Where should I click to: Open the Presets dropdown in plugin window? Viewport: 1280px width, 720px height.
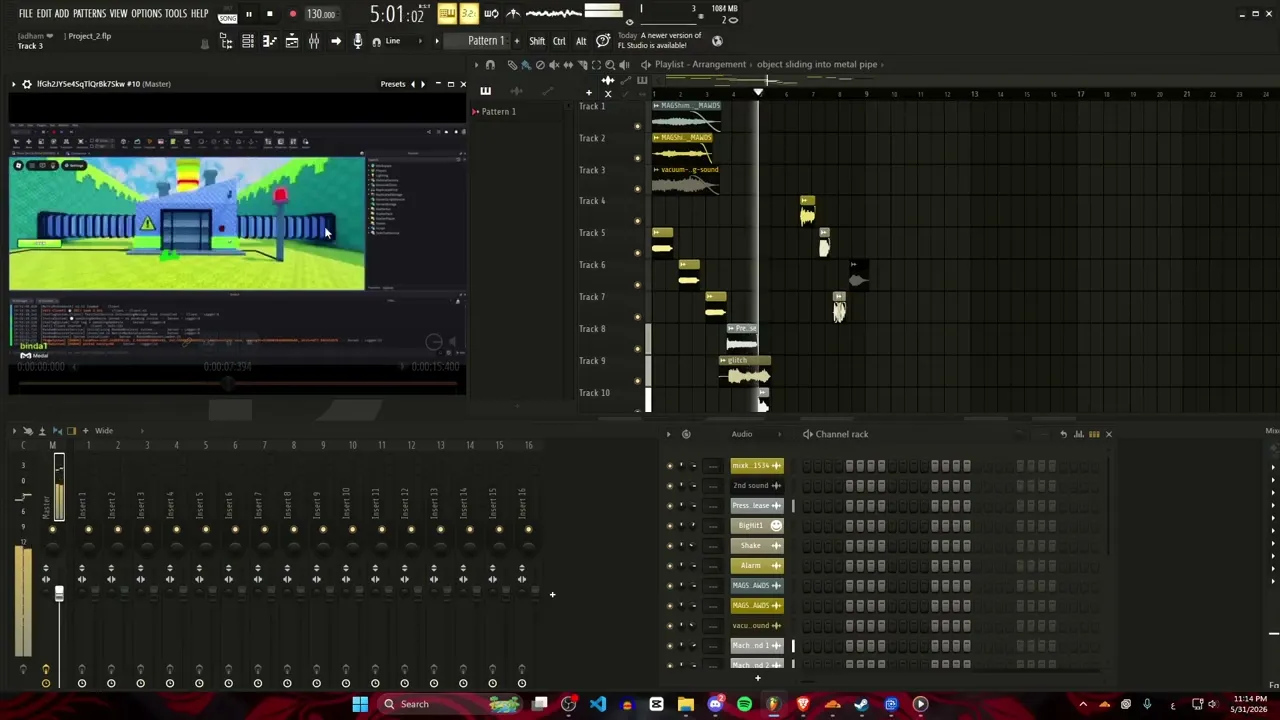coord(393,84)
